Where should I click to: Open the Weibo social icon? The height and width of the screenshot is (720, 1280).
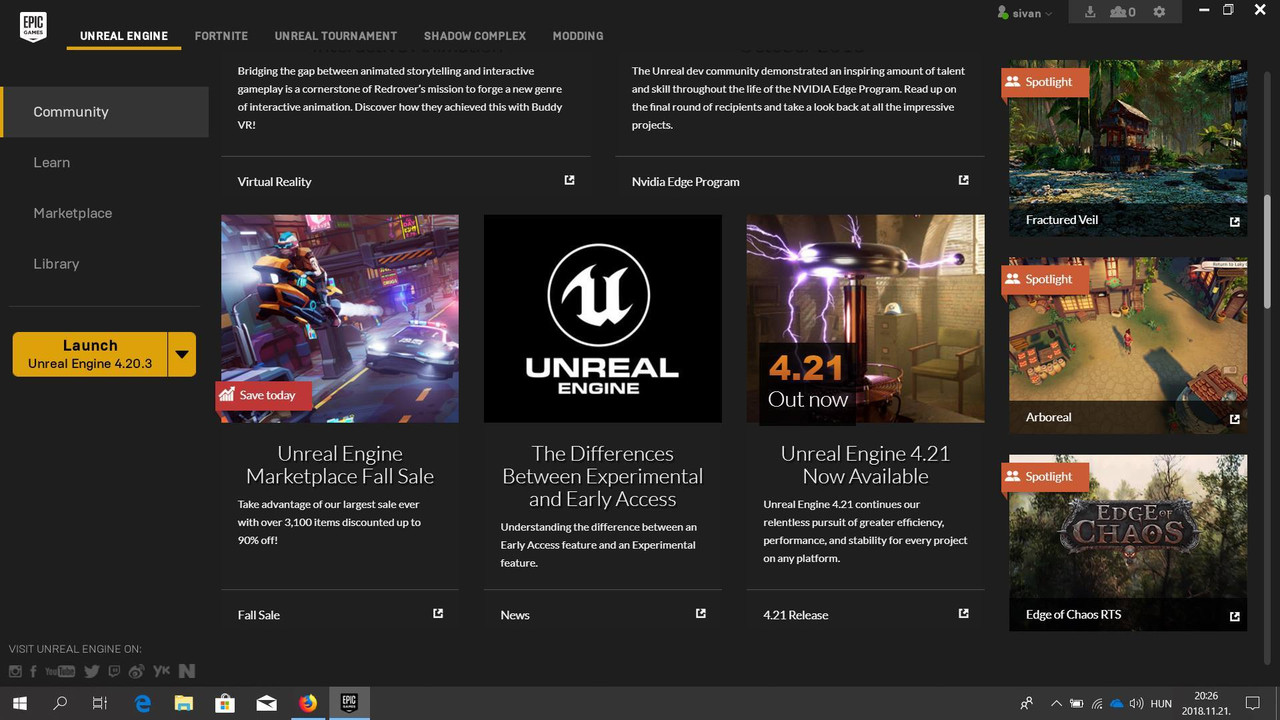click(x=137, y=672)
